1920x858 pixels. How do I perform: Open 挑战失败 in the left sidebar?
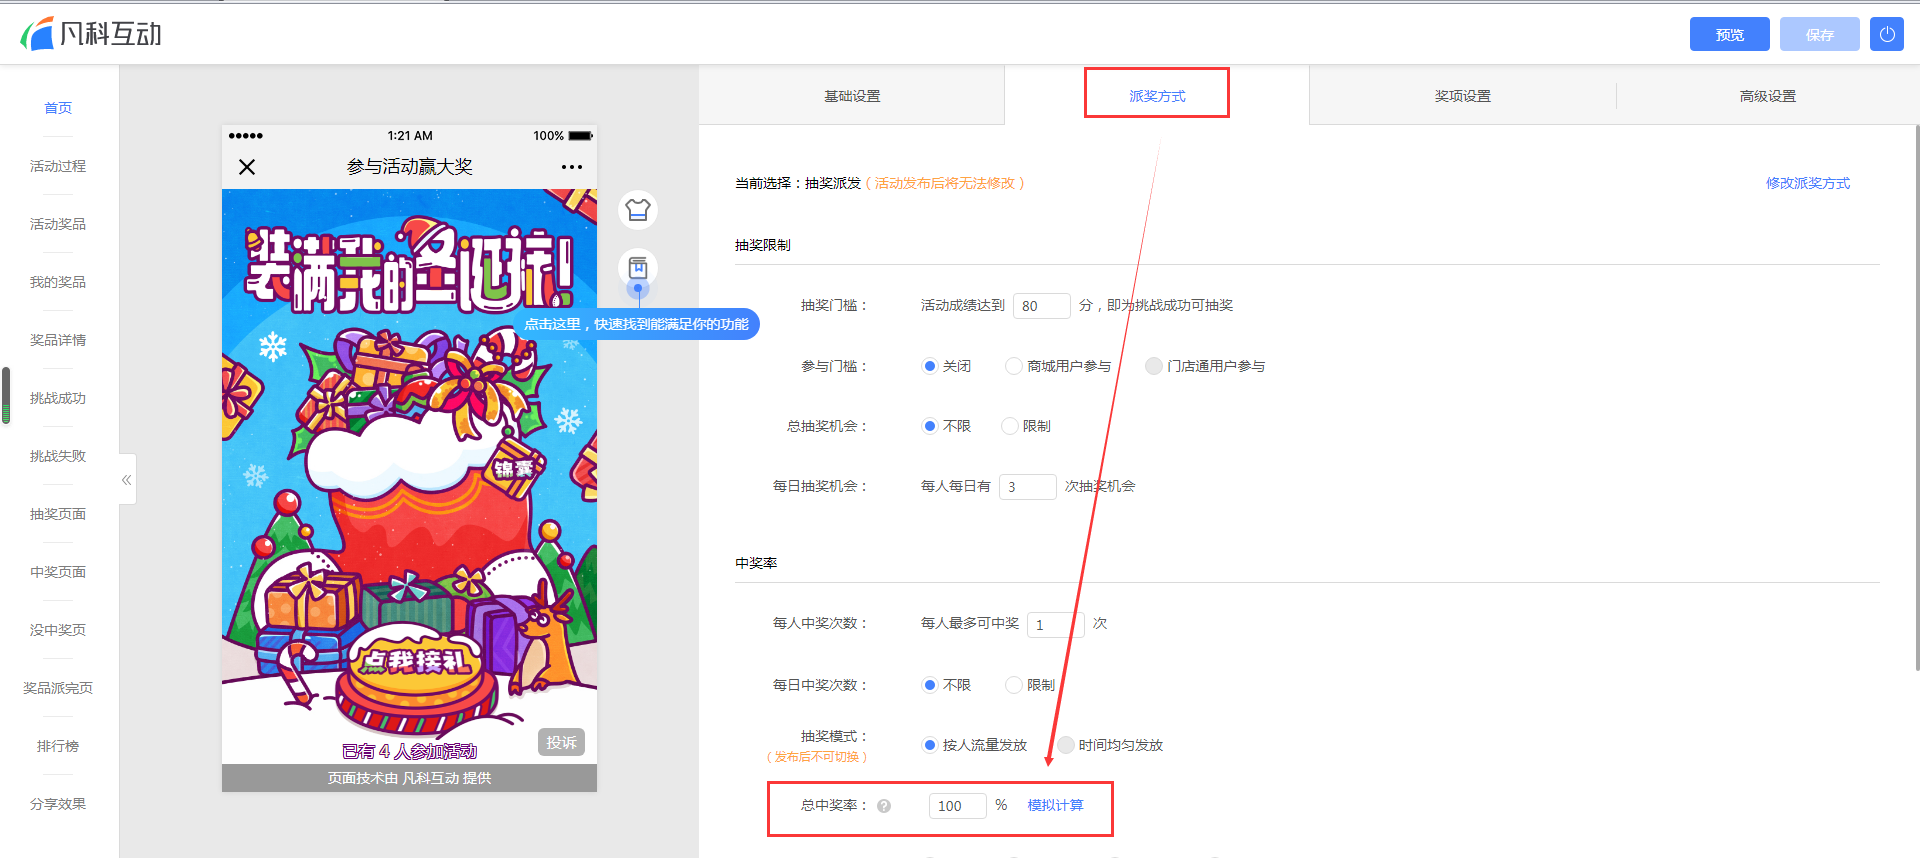[x=58, y=456]
